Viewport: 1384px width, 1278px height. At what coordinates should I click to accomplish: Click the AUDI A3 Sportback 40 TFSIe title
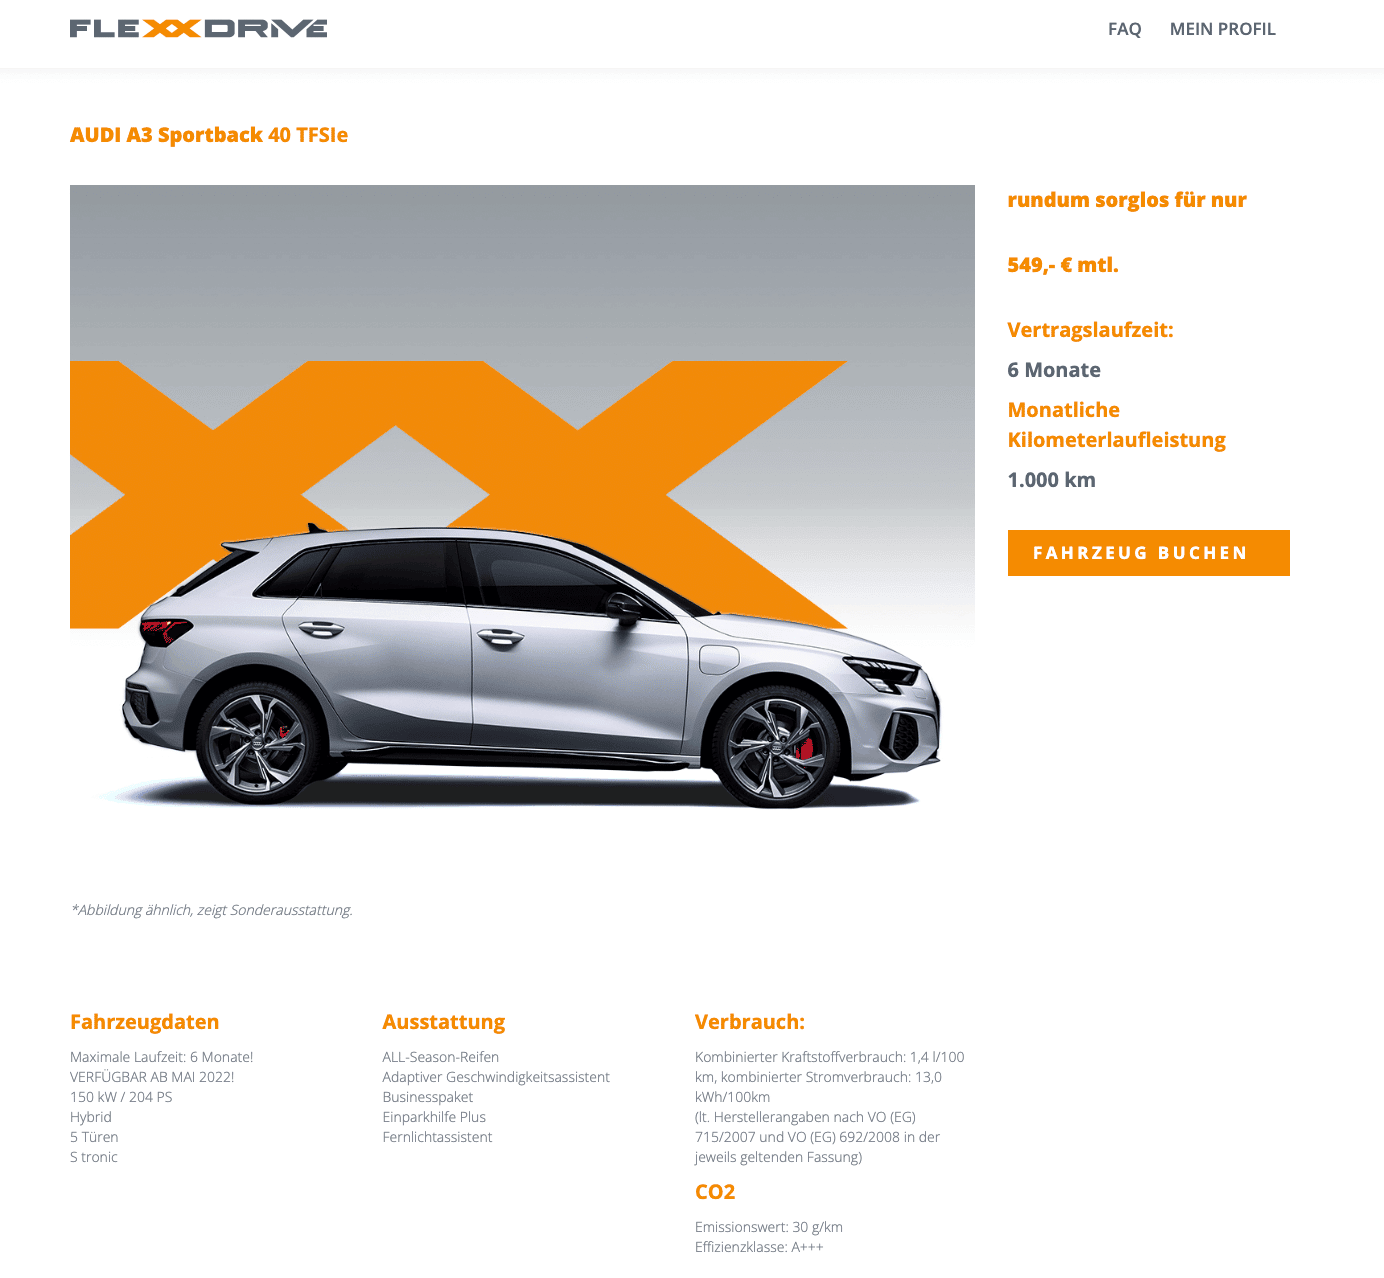(x=209, y=135)
